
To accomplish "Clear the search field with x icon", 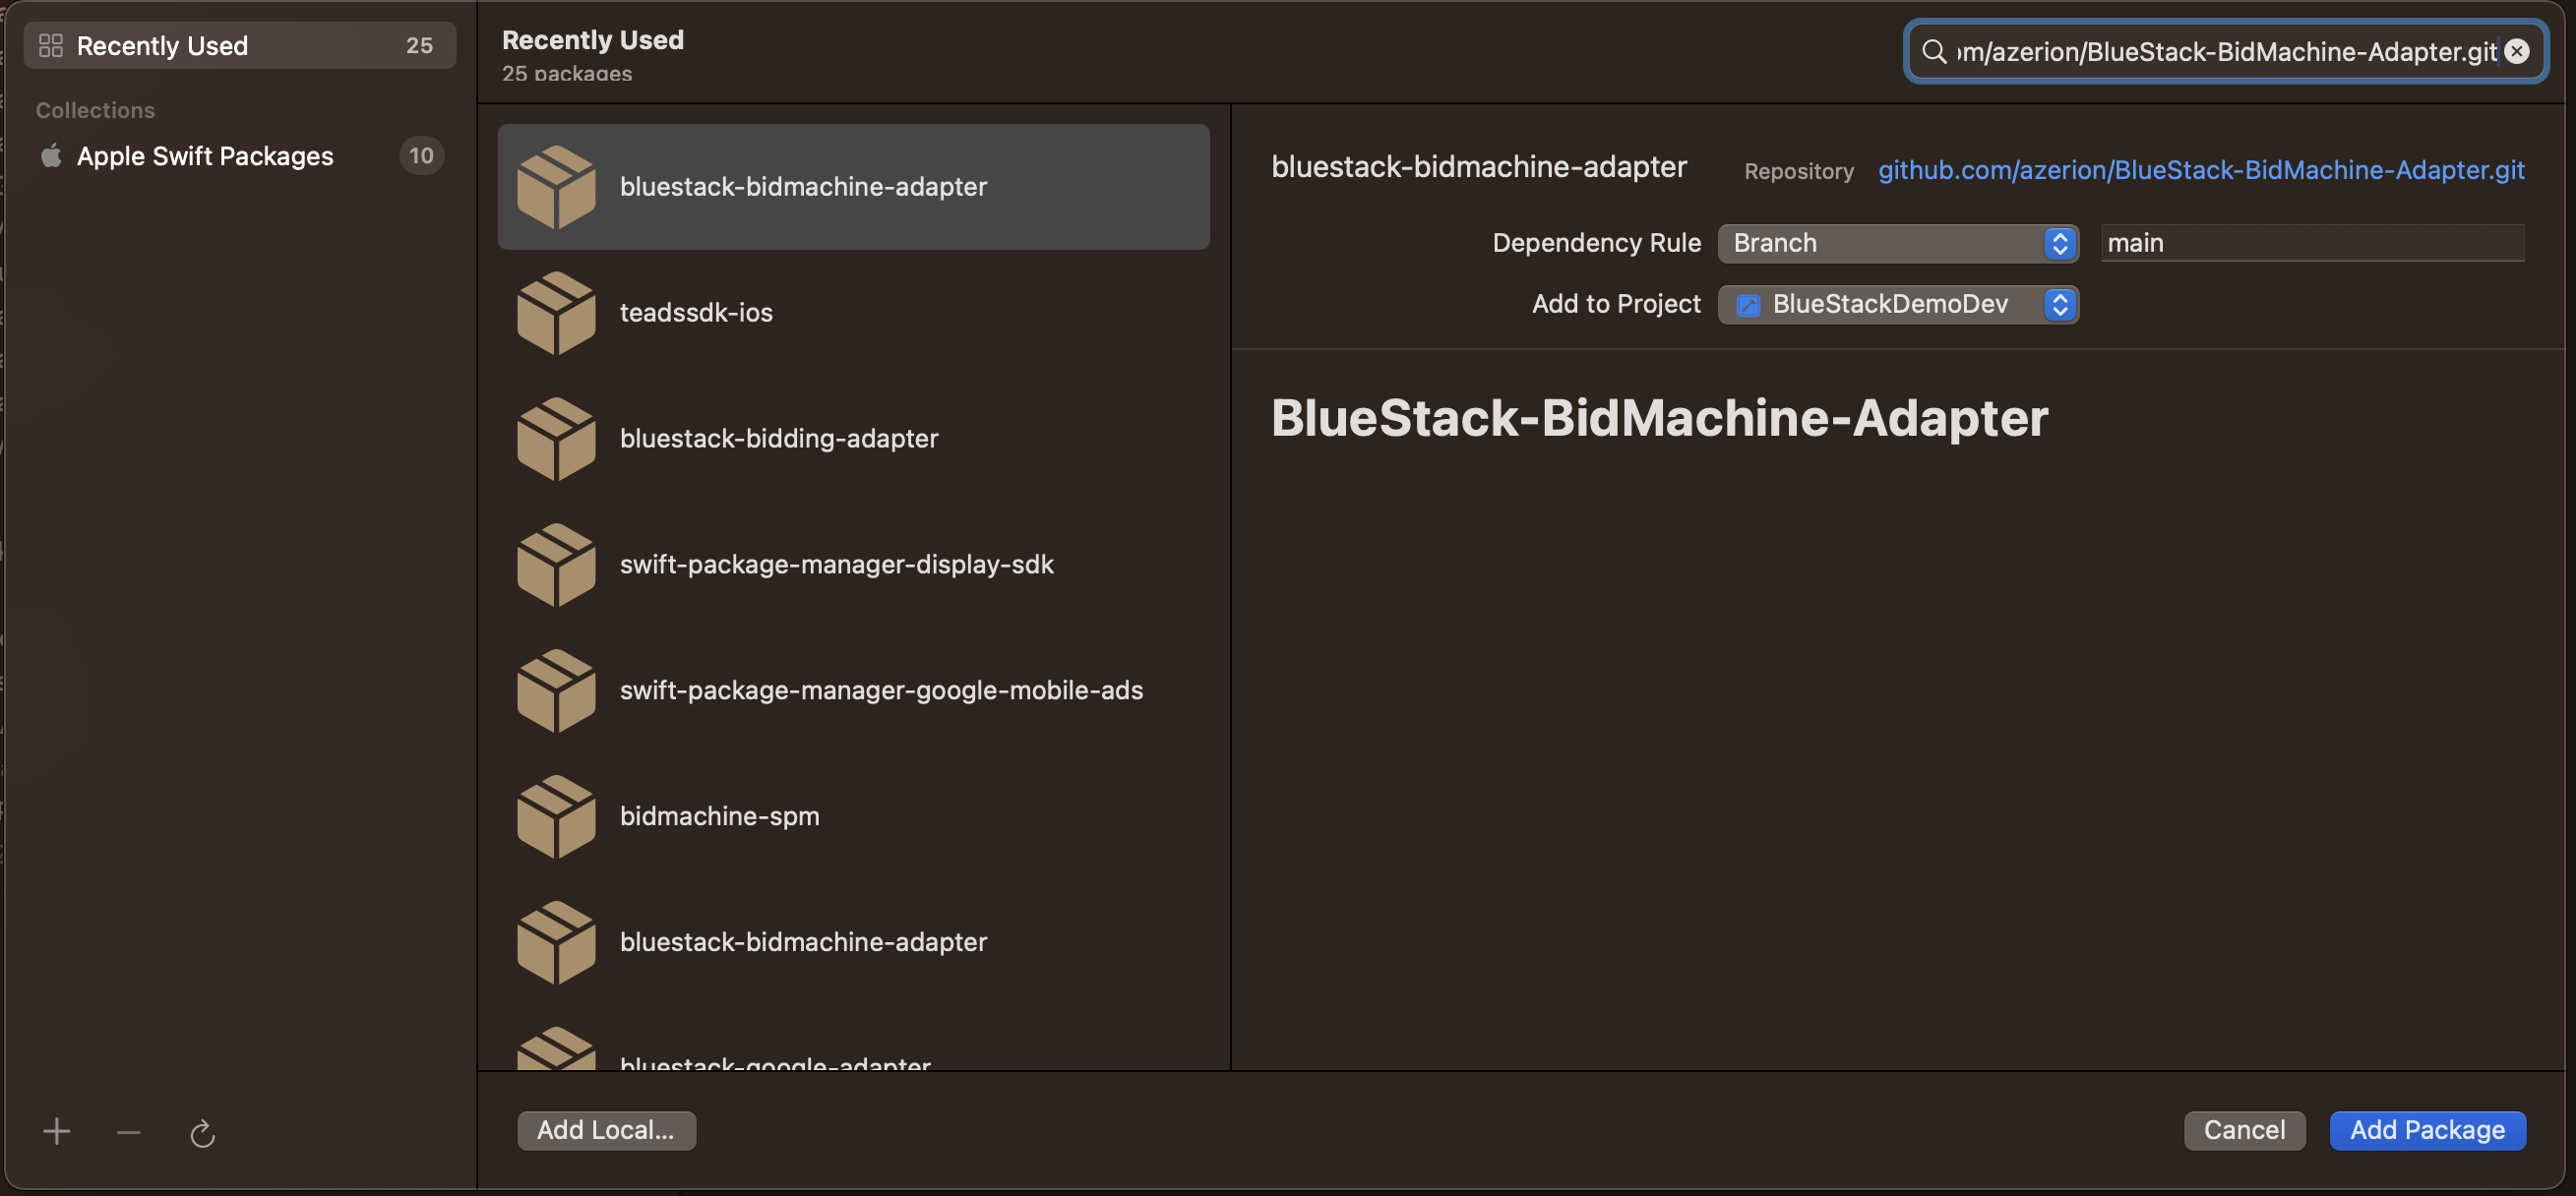I will click(2517, 51).
